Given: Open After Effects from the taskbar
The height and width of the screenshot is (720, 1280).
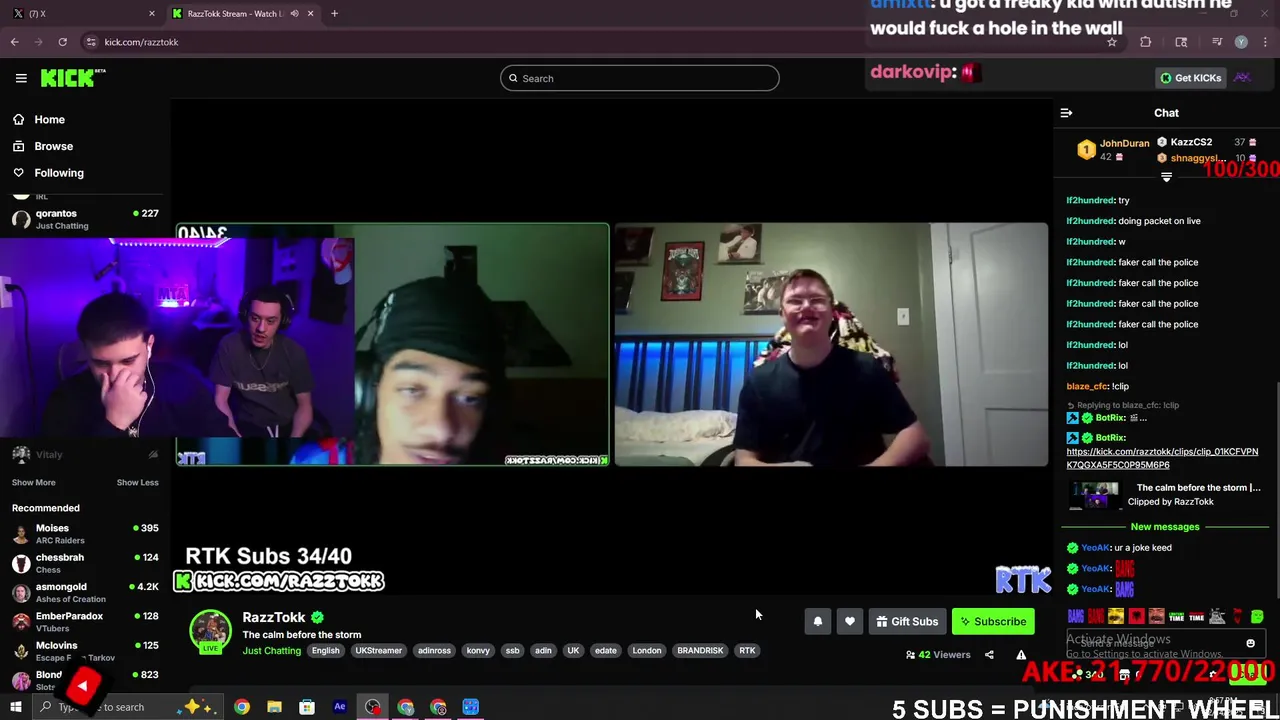Looking at the screenshot, I should click(x=340, y=707).
